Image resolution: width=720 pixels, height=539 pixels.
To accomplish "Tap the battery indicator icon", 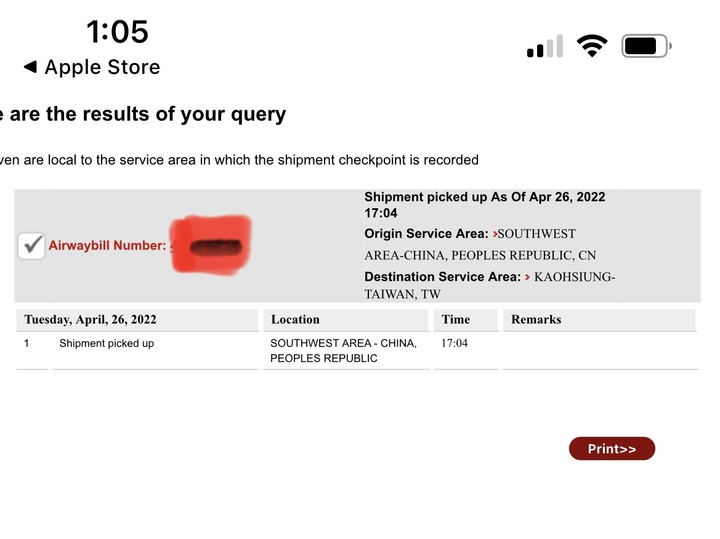I will (647, 46).
